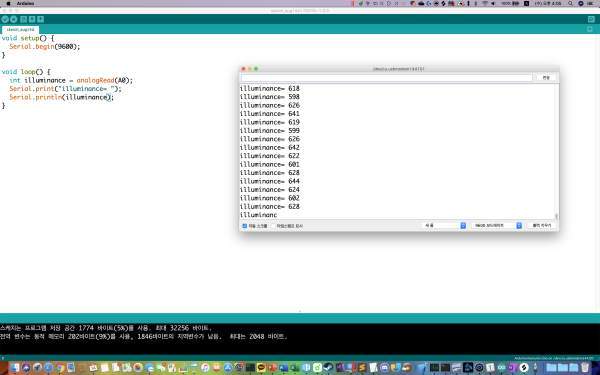The width and height of the screenshot is (600, 375).
Task: Open a sketch with the Open icon
Action: coord(32,19)
